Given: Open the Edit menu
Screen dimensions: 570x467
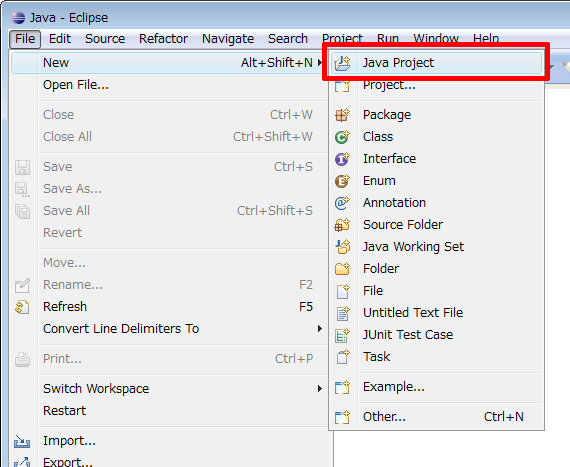Looking at the screenshot, I should coord(60,39).
